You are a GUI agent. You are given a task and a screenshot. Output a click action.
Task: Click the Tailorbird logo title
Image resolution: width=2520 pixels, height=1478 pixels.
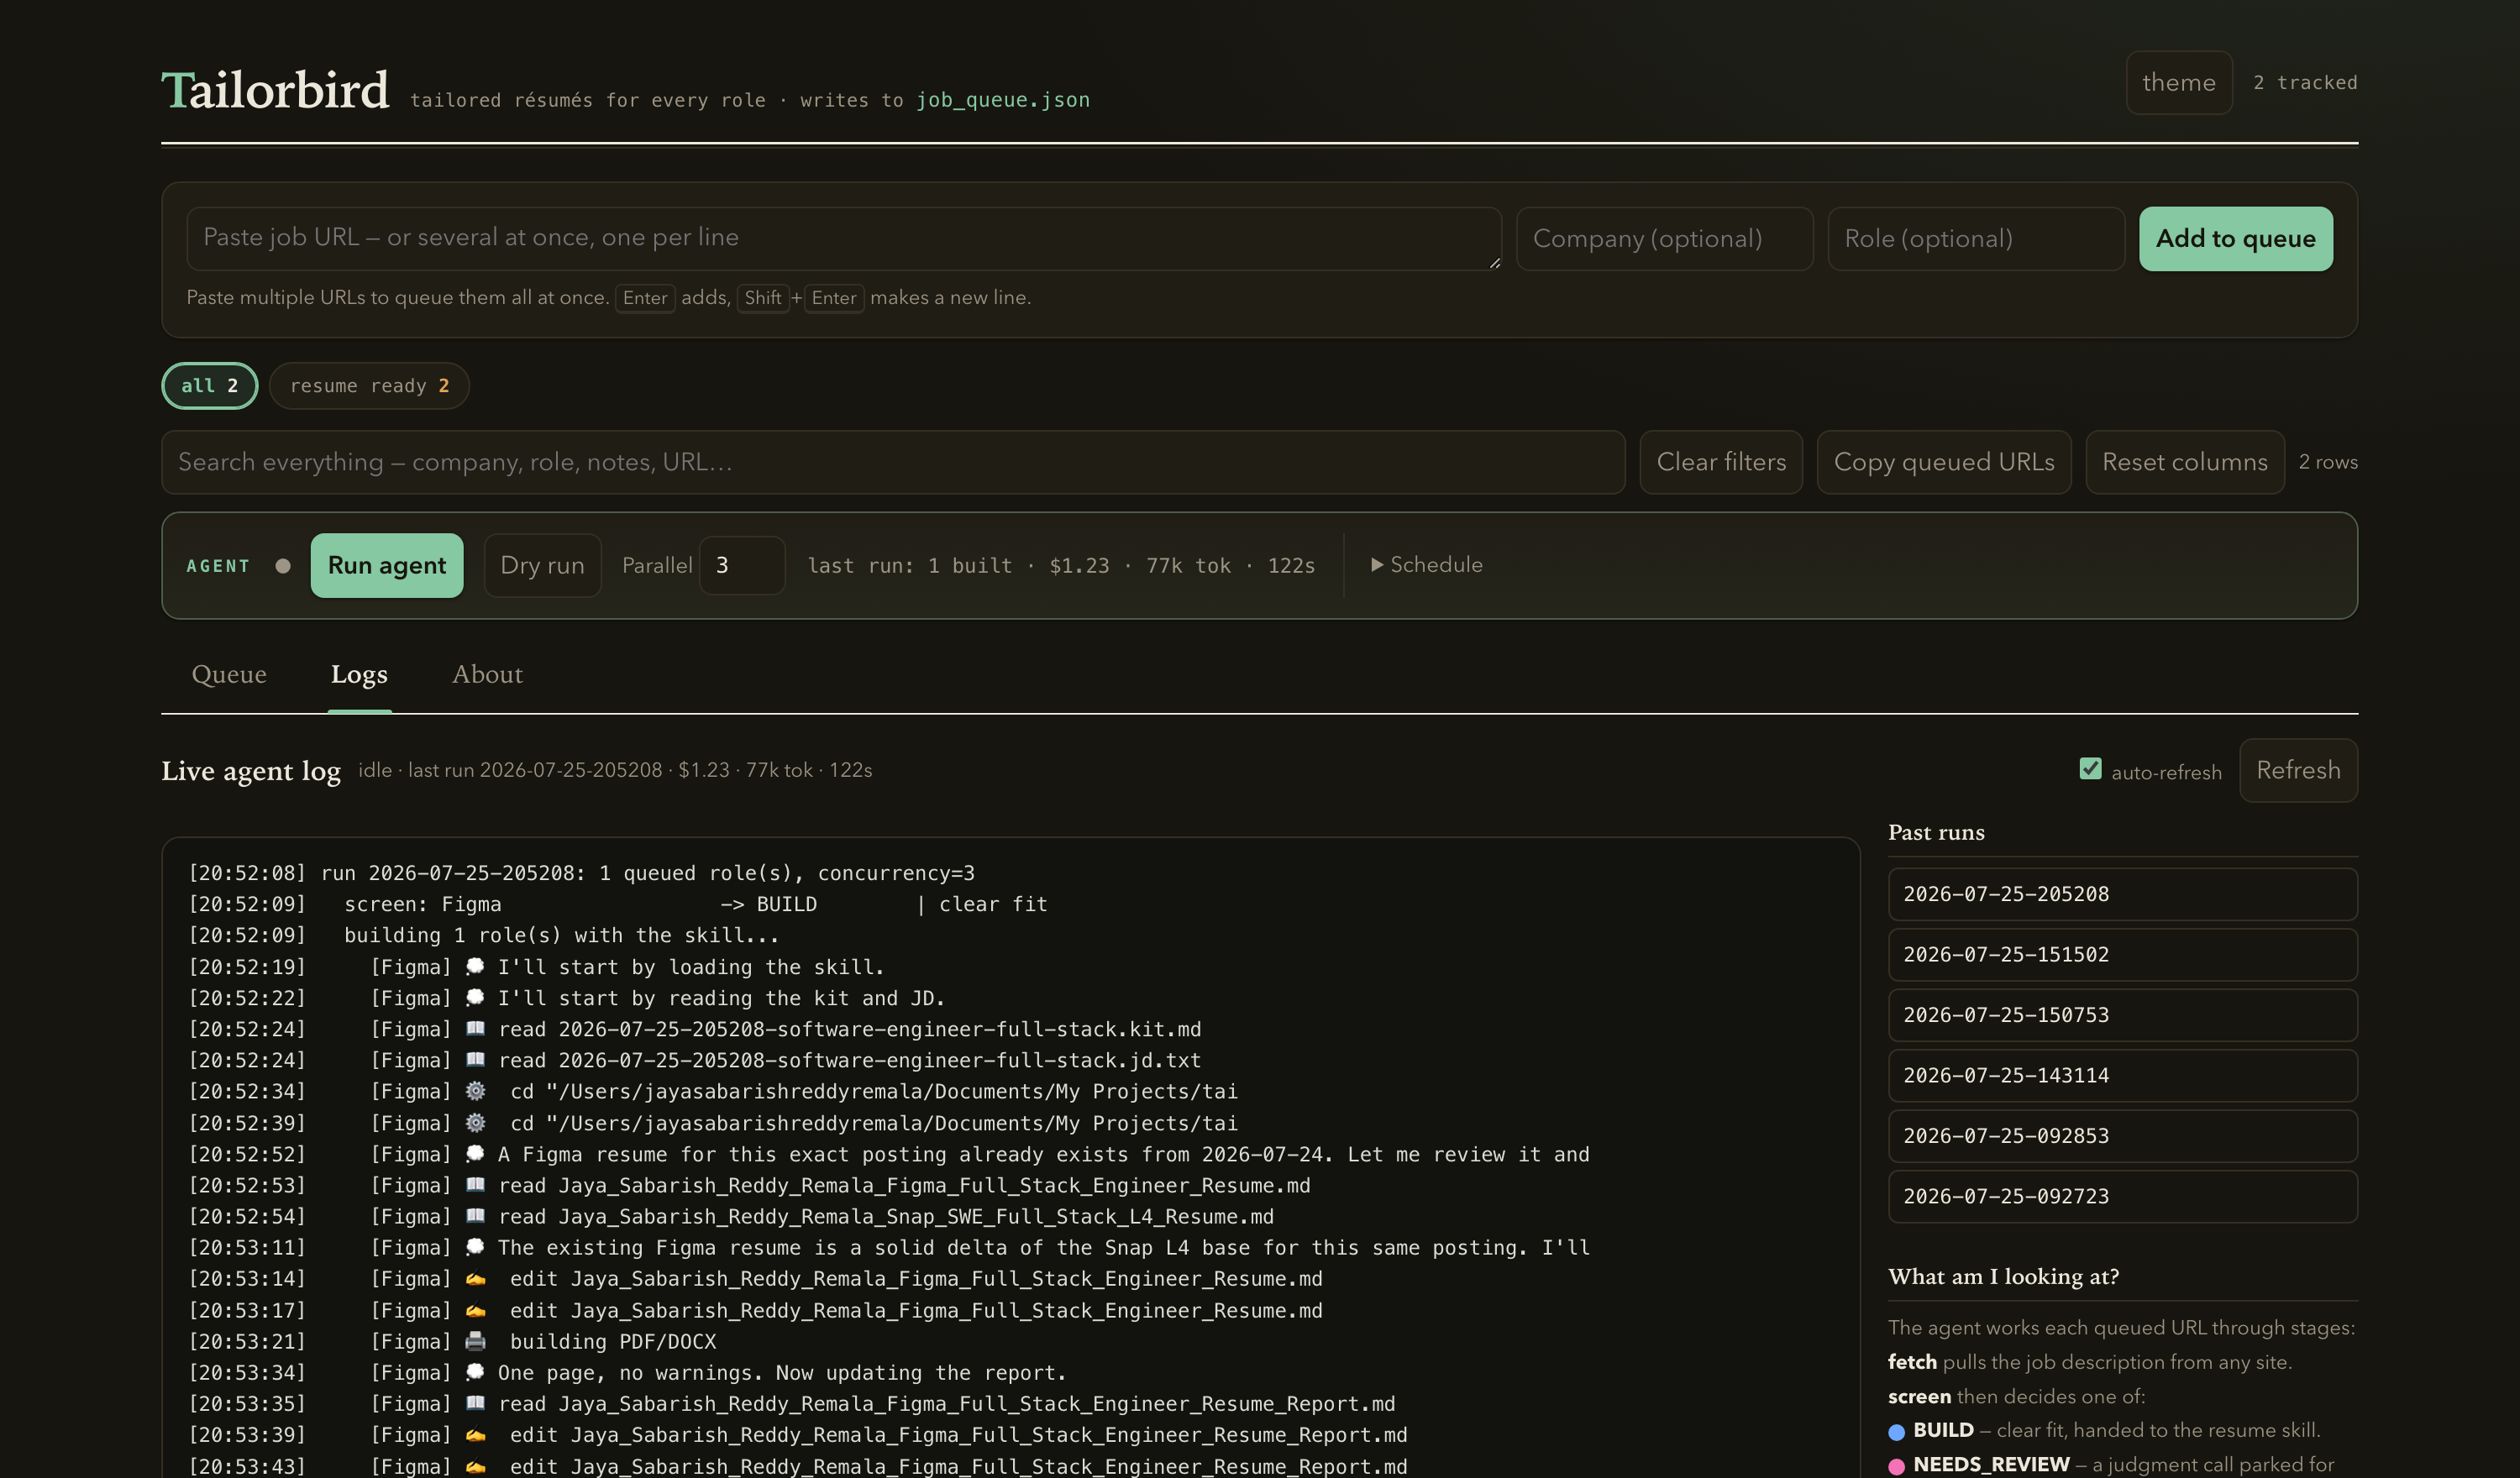tap(275, 89)
